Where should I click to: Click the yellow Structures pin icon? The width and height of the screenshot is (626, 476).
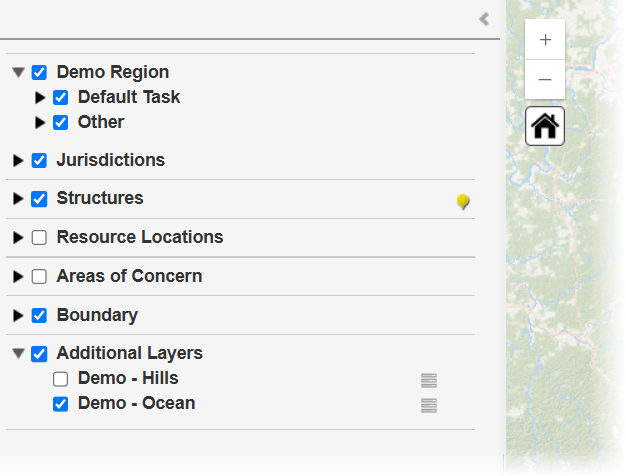[x=463, y=202]
